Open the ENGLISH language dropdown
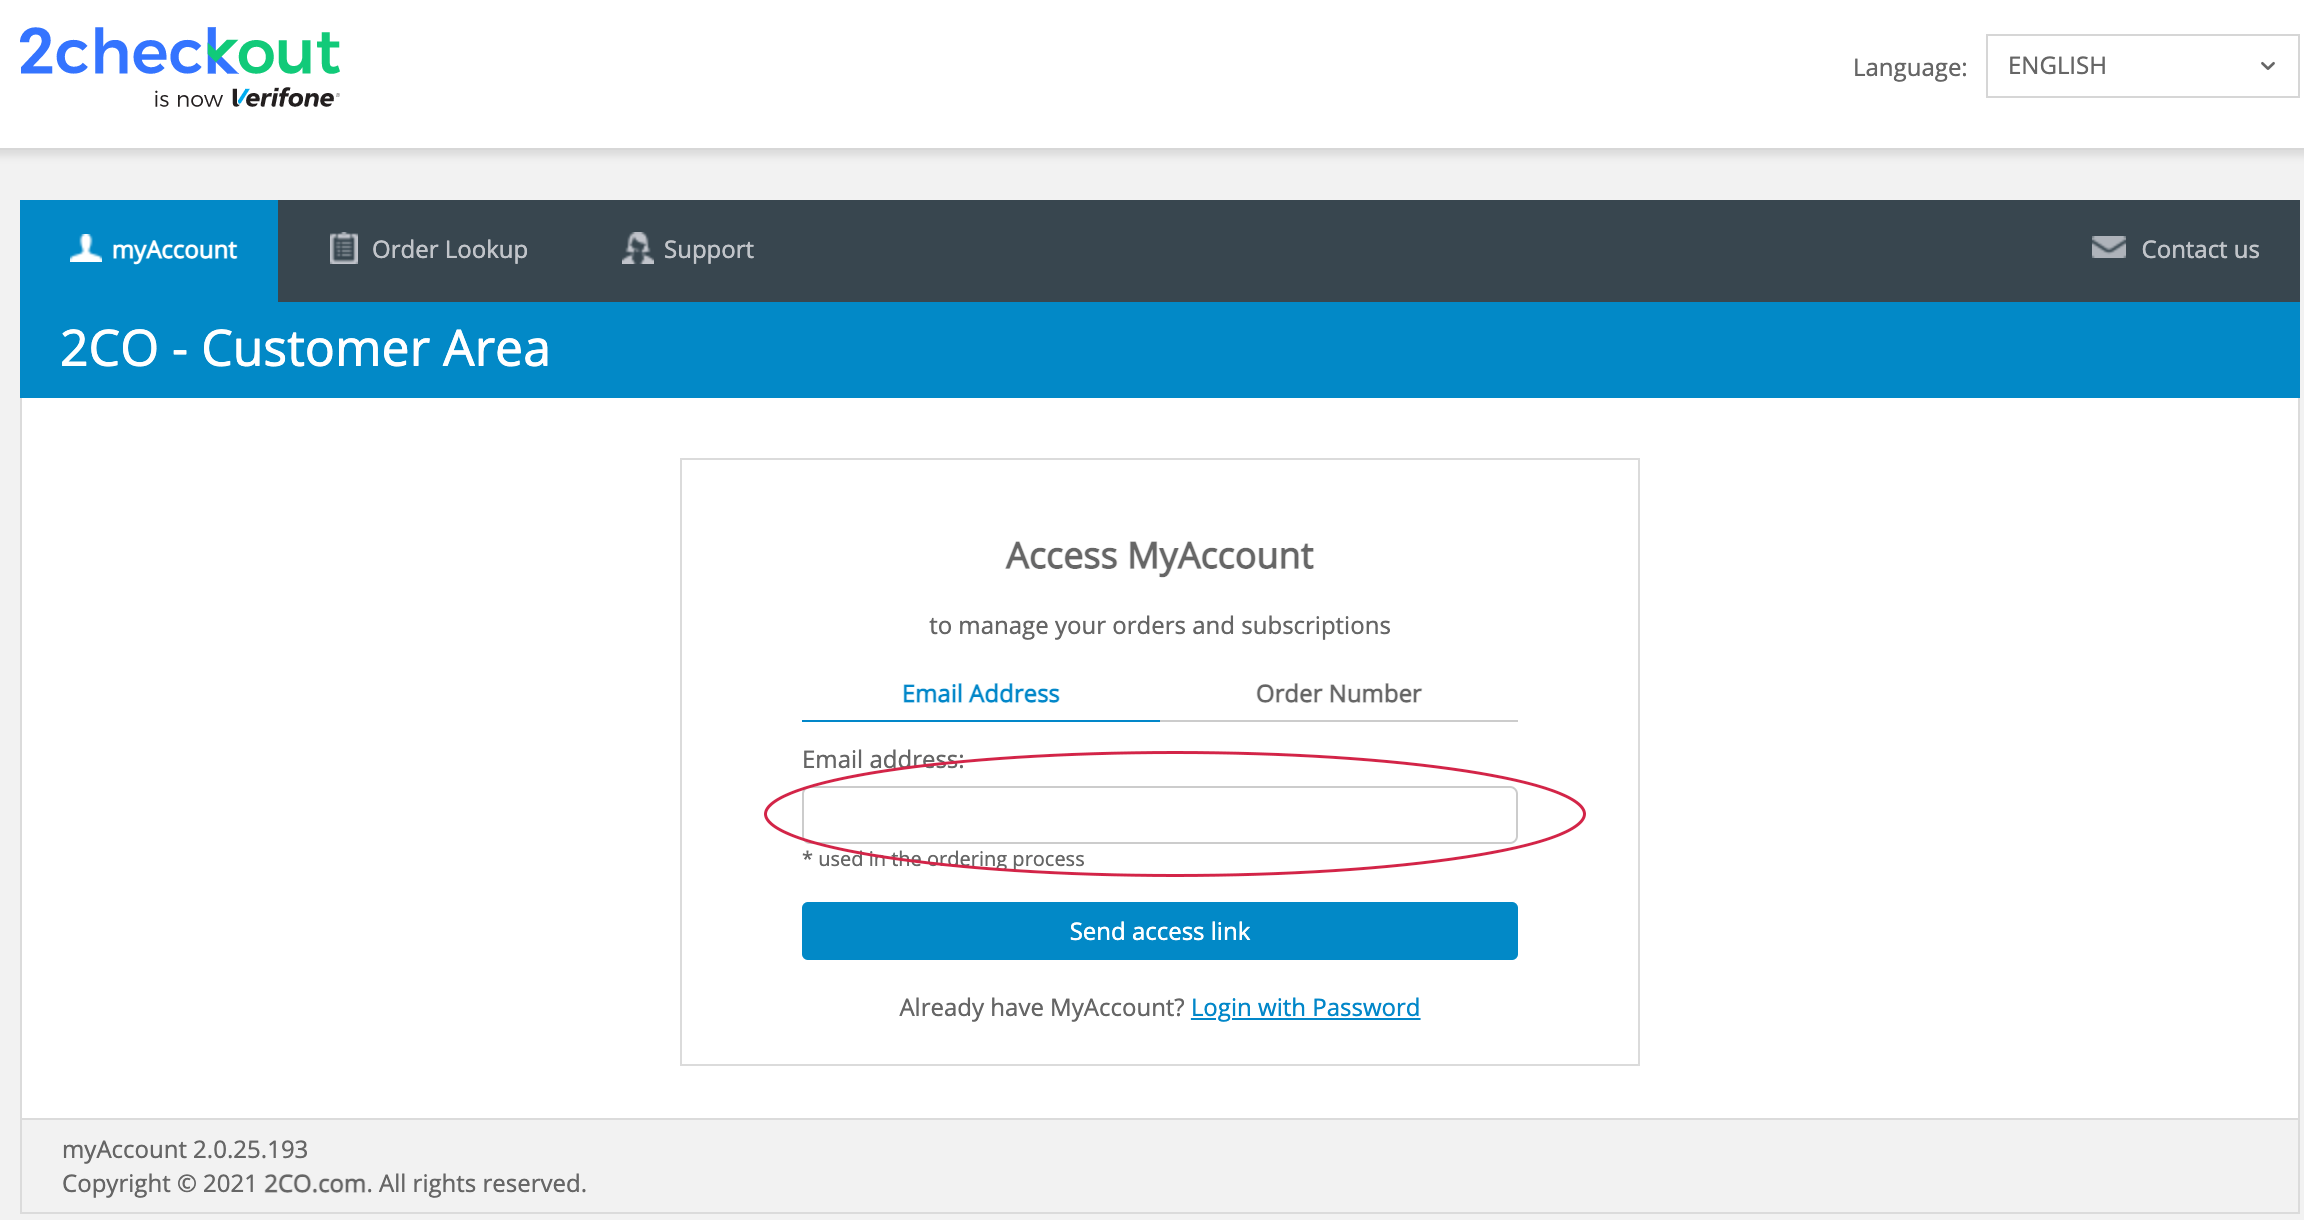The height and width of the screenshot is (1220, 2304). [2130, 66]
